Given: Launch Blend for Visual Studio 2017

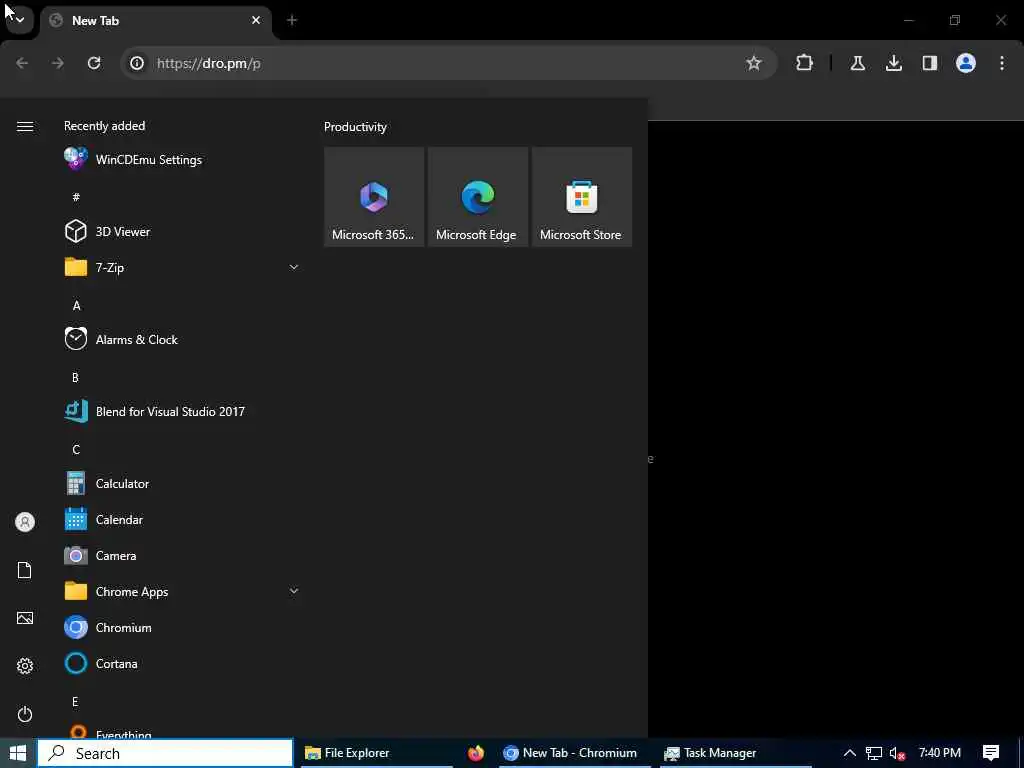Looking at the screenshot, I should (x=183, y=411).
